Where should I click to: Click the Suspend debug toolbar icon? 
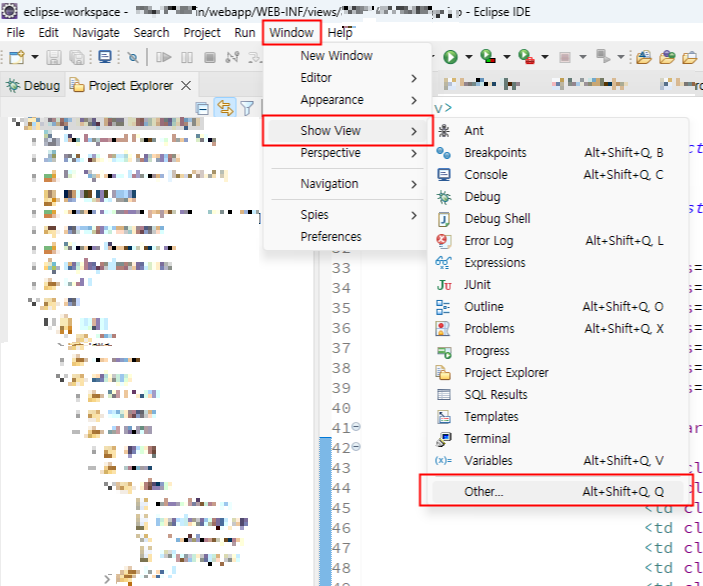187,57
